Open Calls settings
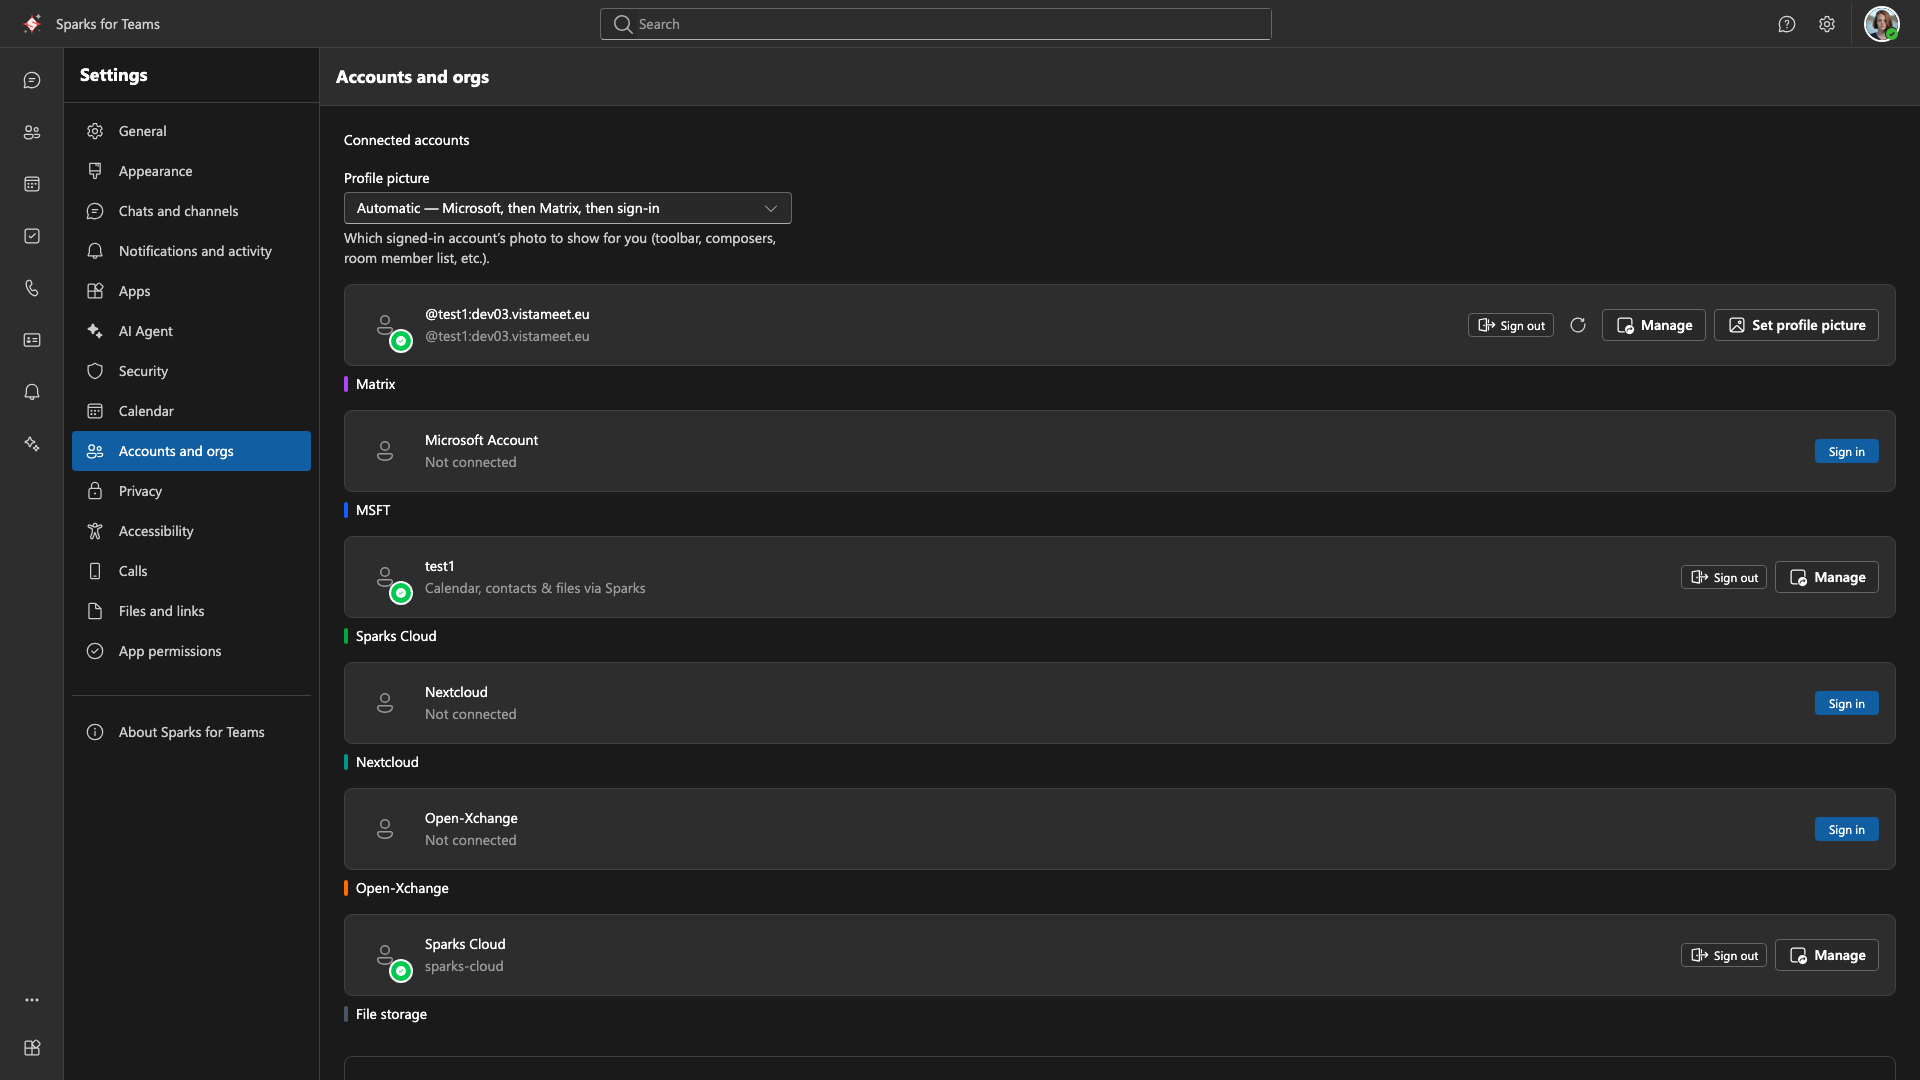Screen dimensions: 1920x1080 coord(191,571)
